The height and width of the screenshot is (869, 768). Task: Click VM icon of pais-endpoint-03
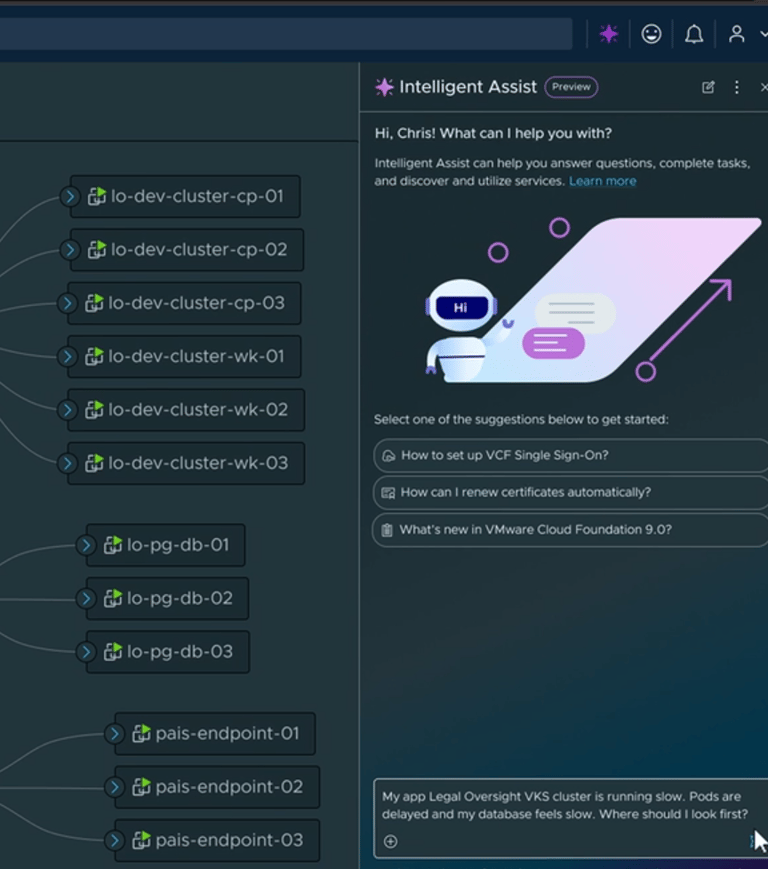point(141,840)
